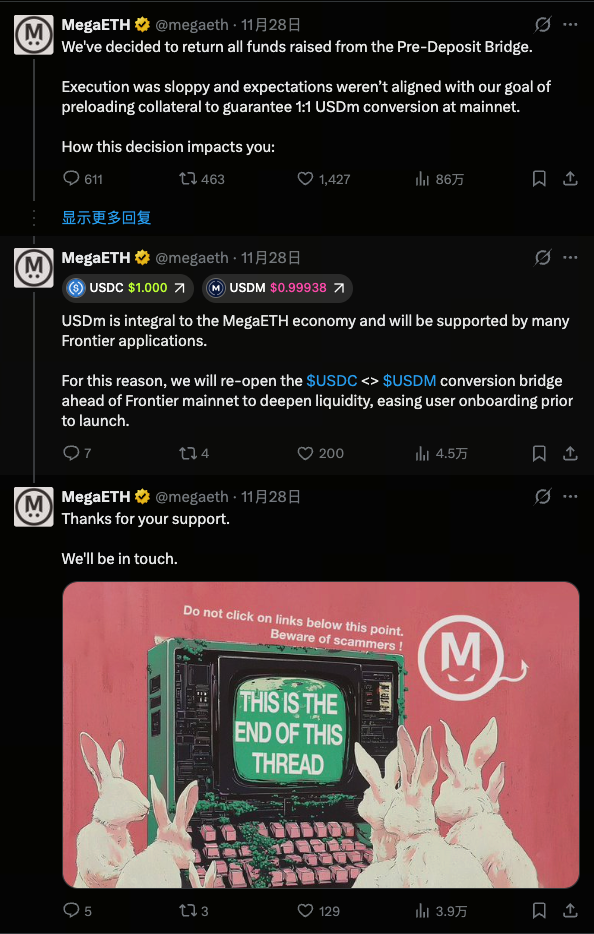View analytics showing 4.5万 views

coord(441,453)
